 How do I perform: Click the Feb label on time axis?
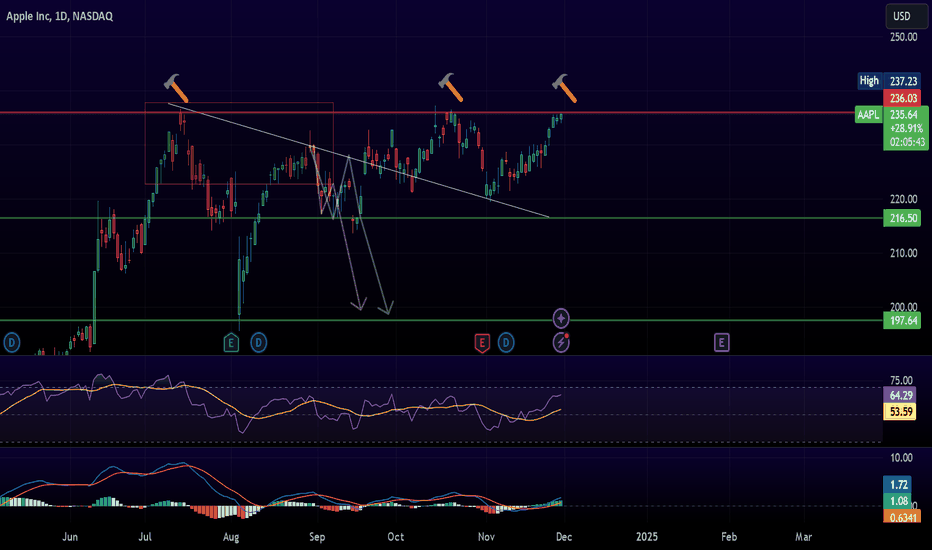[729, 537]
